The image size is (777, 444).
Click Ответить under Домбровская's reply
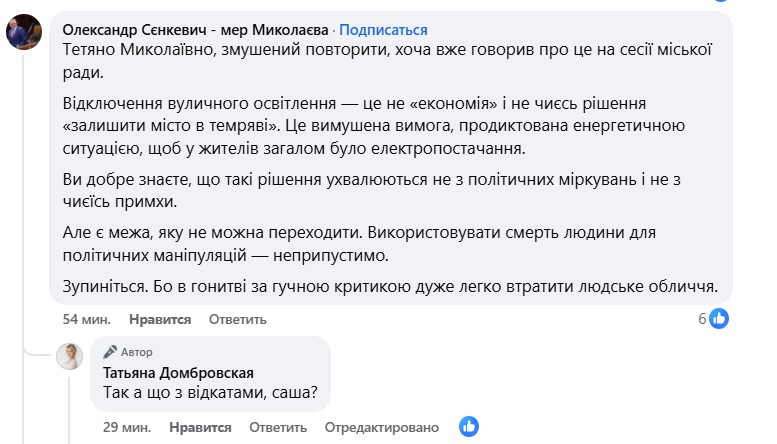(276, 427)
